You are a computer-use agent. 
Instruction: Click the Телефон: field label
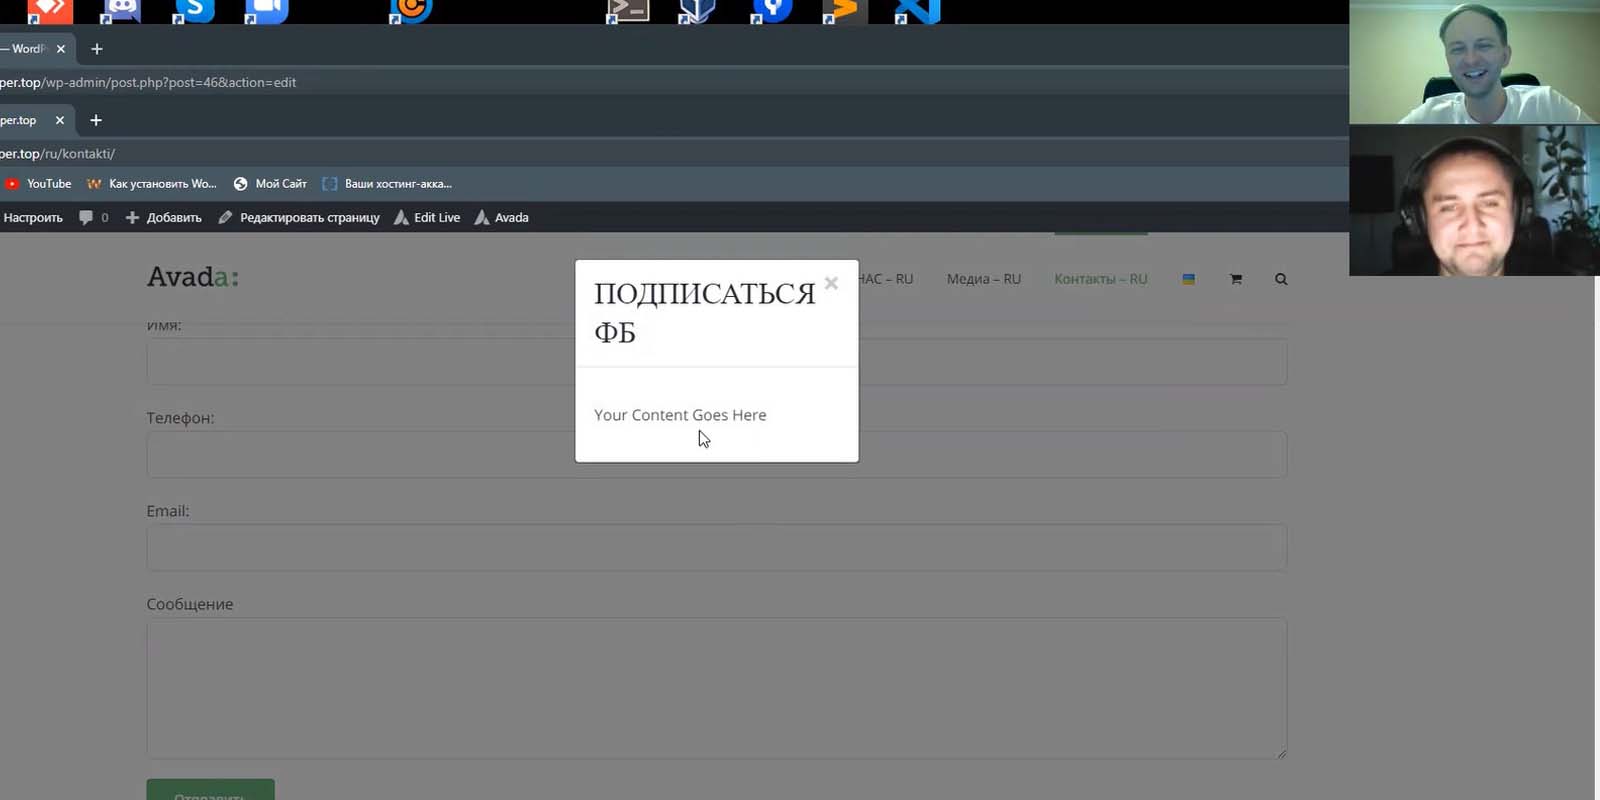[x=180, y=418]
